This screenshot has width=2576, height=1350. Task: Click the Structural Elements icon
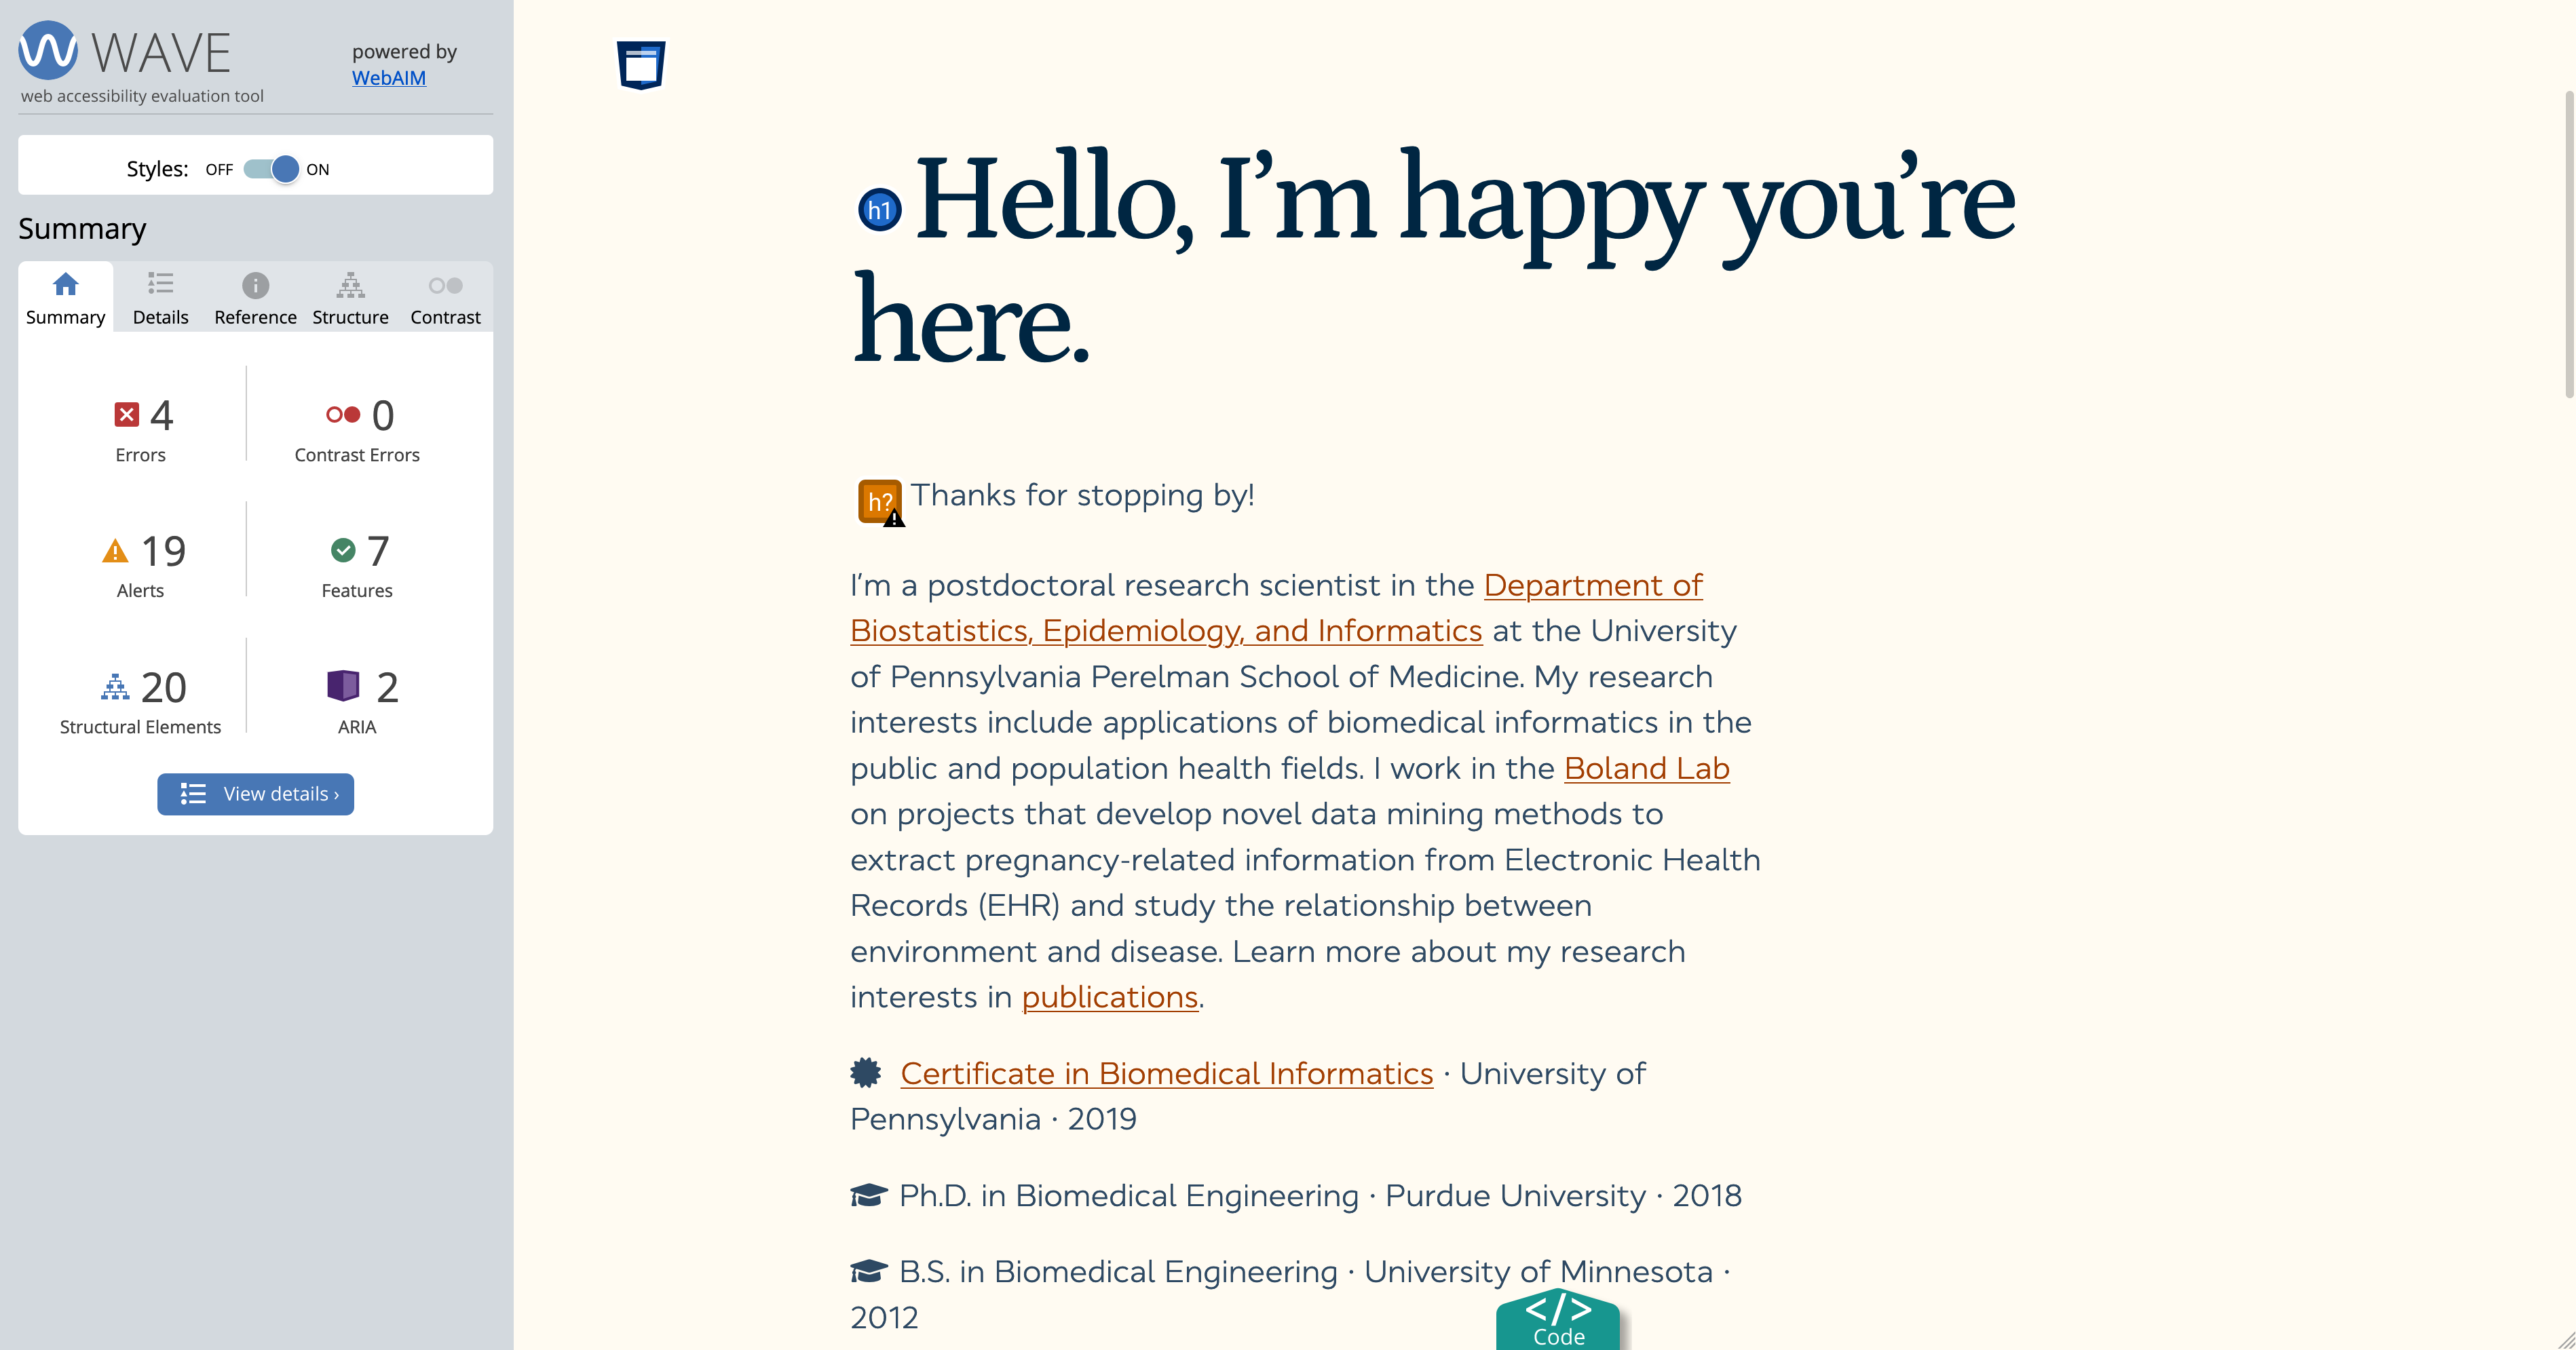click(115, 687)
